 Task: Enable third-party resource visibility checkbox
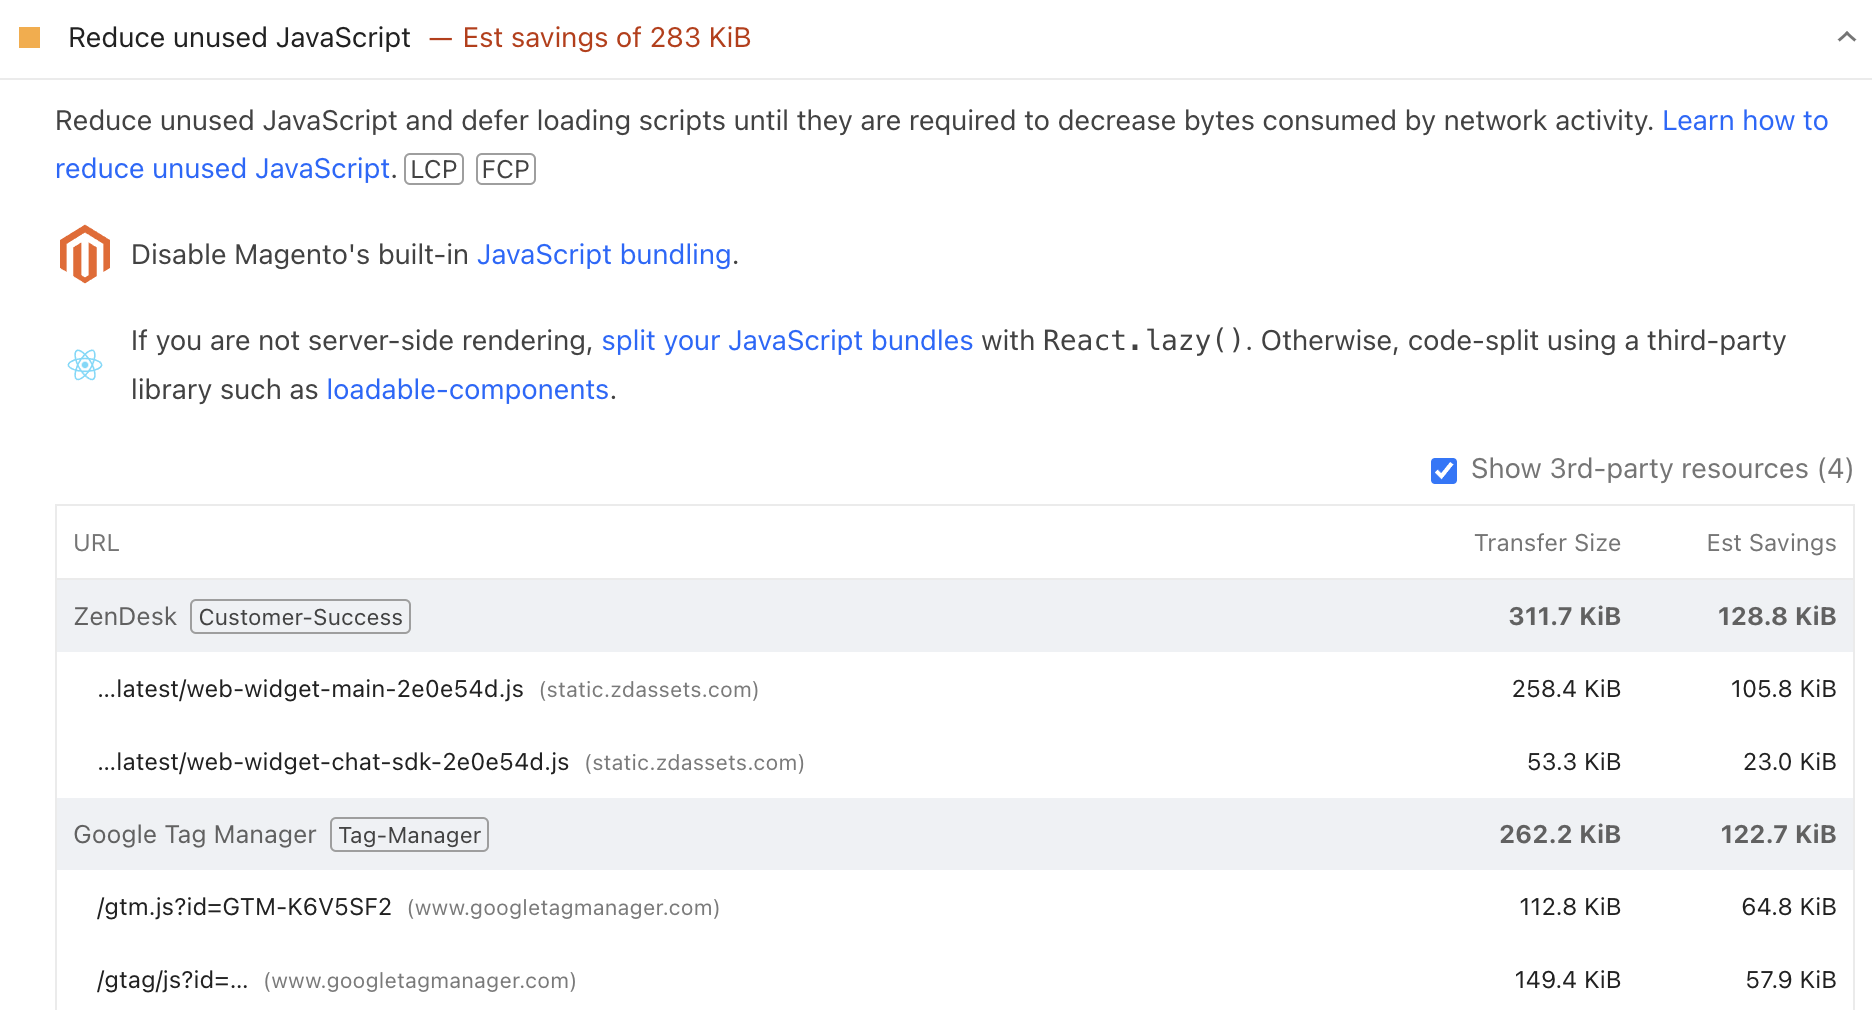(x=1443, y=470)
